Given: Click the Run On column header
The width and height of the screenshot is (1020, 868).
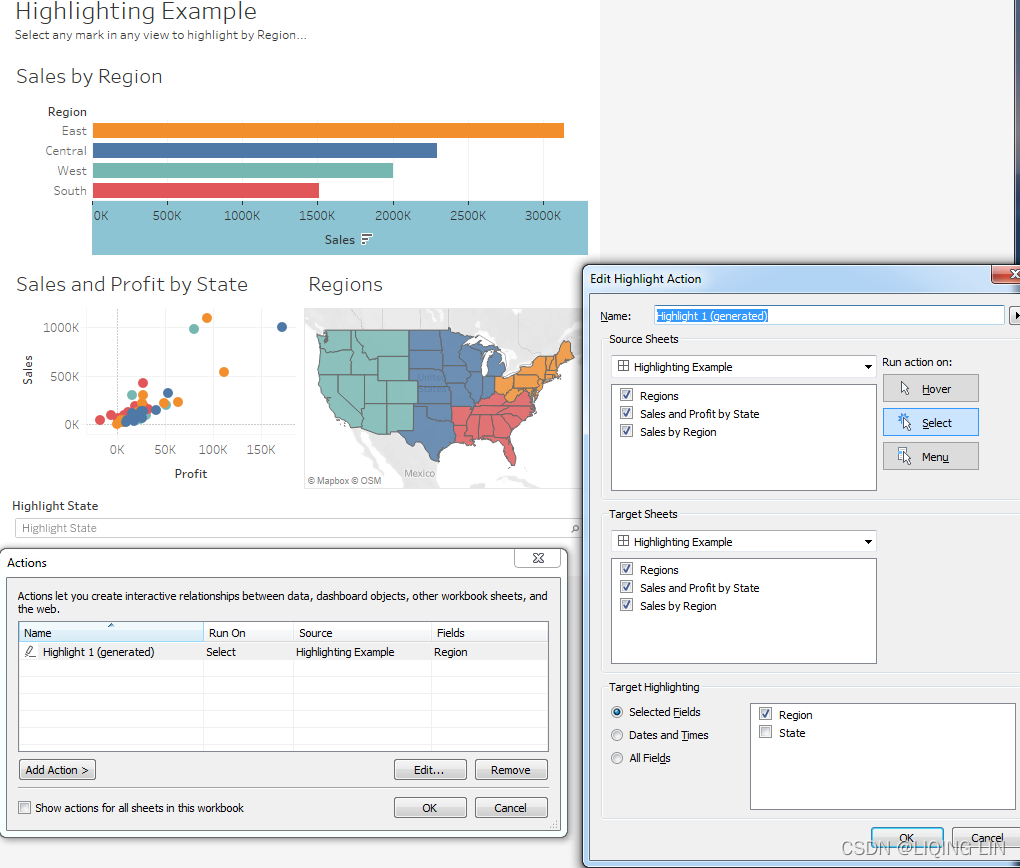Looking at the screenshot, I should [x=248, y=632].
